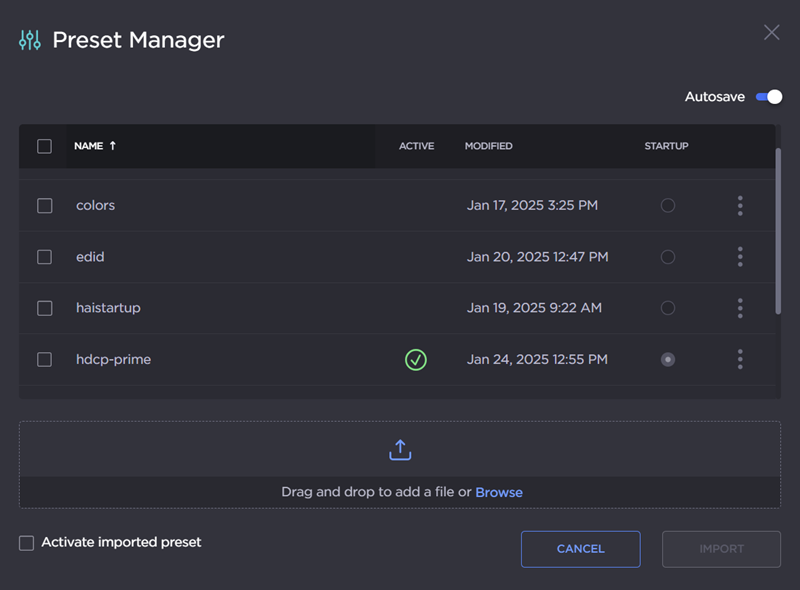Tick the select-all checkbox in the header
The image size is (800, 590).
pos(45,146)
